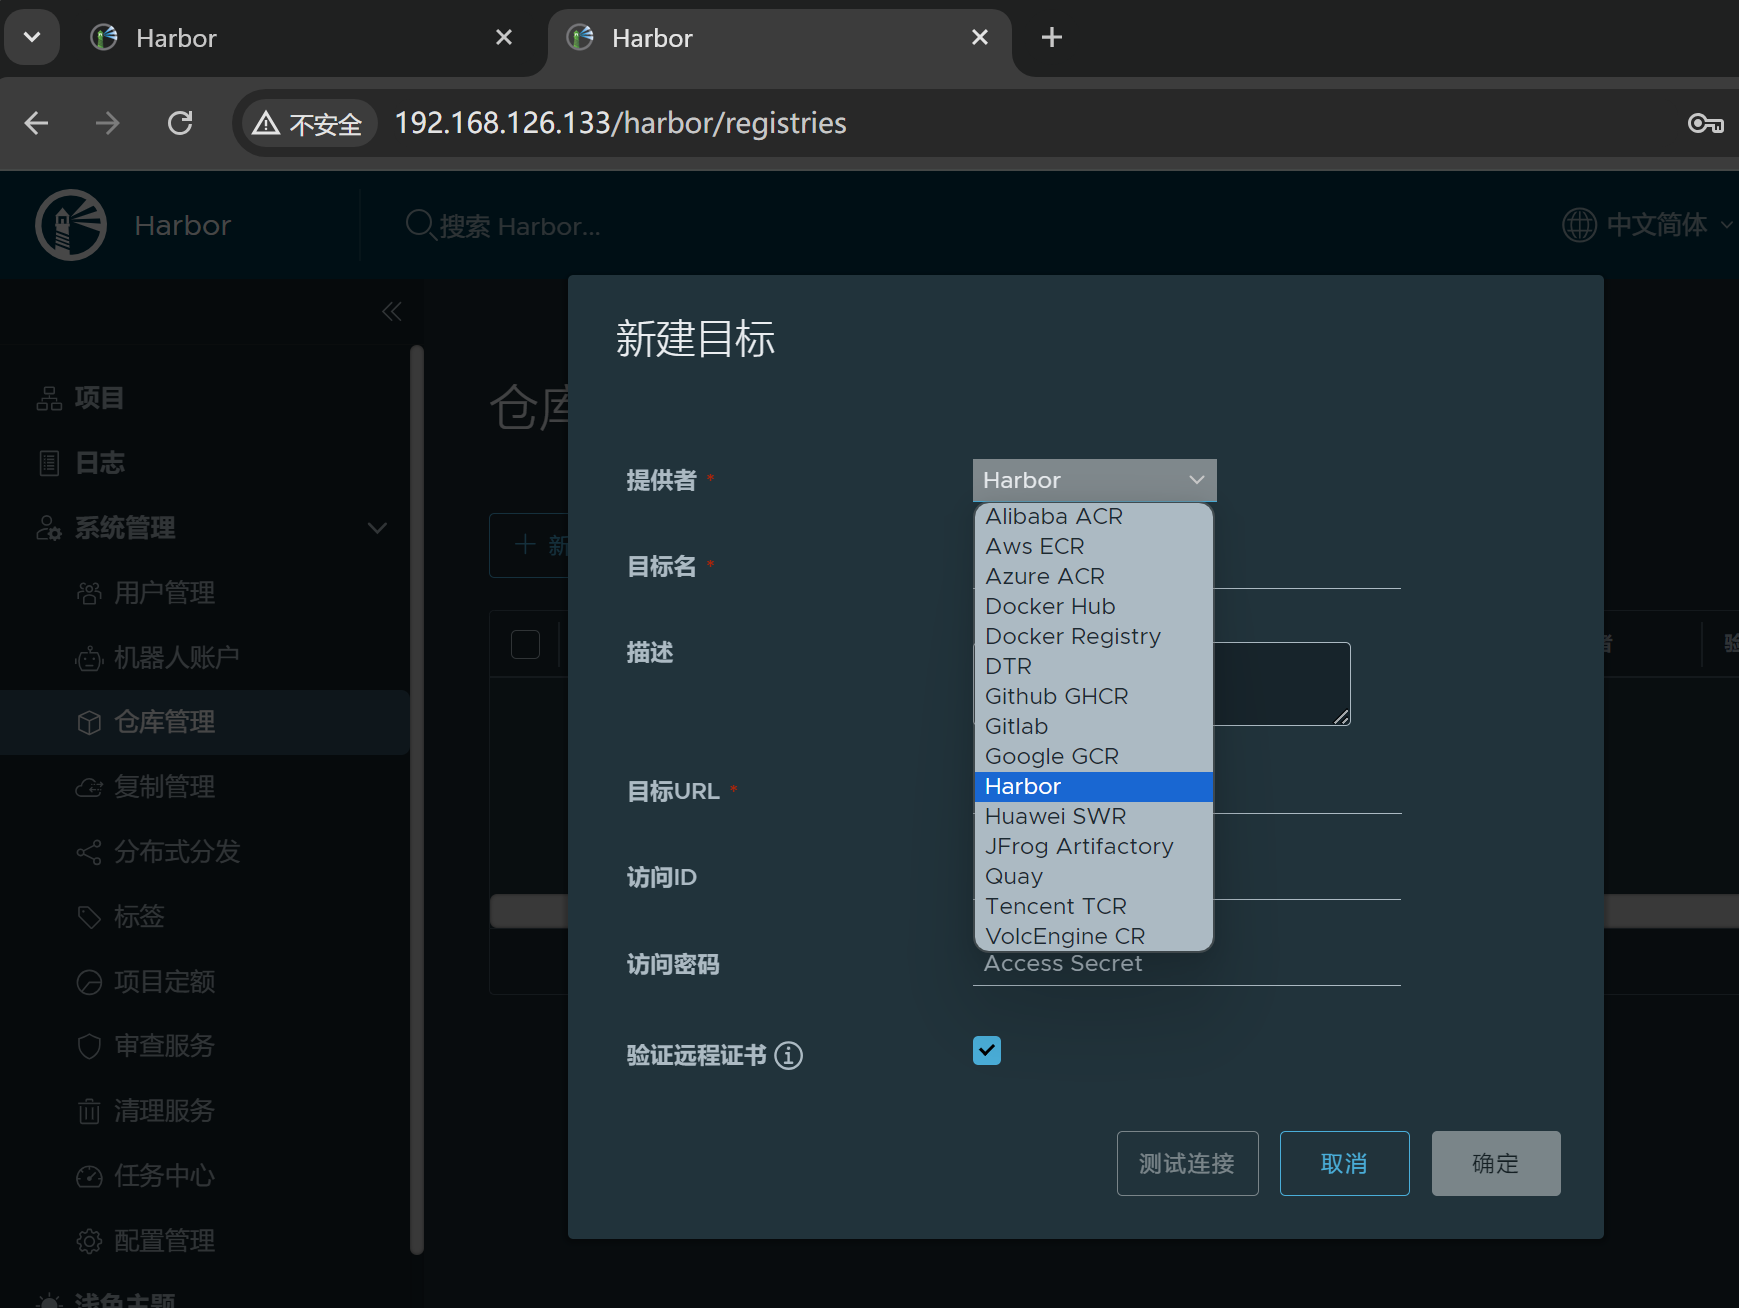This screenshot has width=1739, height=1308.
Task: Select Docker Hub from provider list
Action: click(x=1049, y=606)
